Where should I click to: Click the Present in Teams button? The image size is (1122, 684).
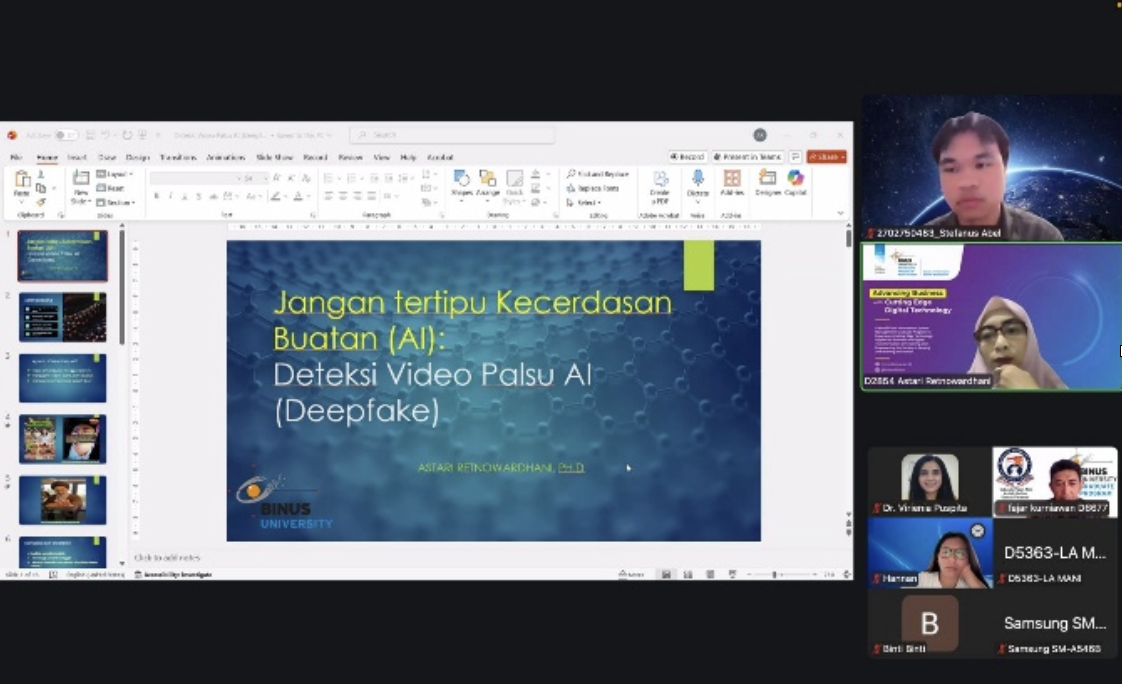tap(747, 157)
